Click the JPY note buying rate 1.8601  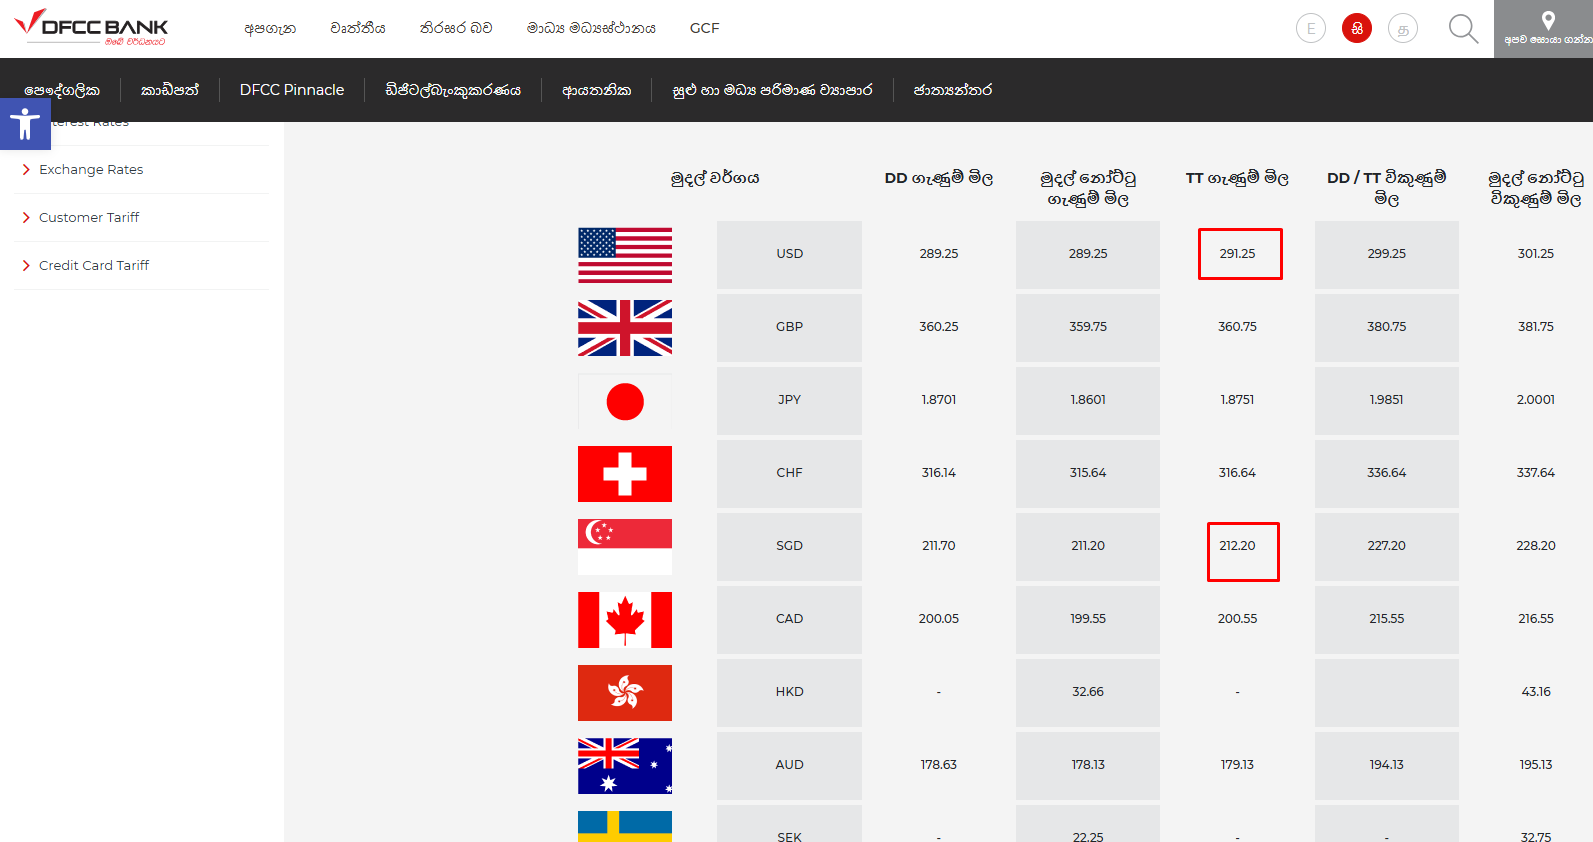1088,400
